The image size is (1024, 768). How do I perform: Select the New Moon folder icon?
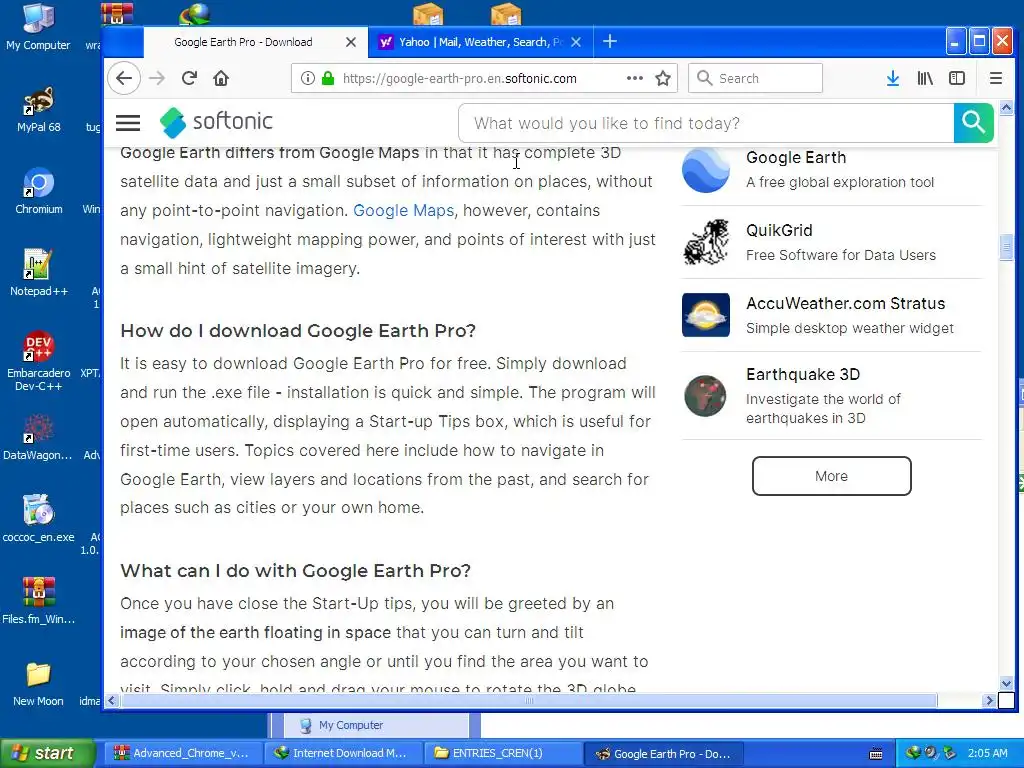coord(39,684)
